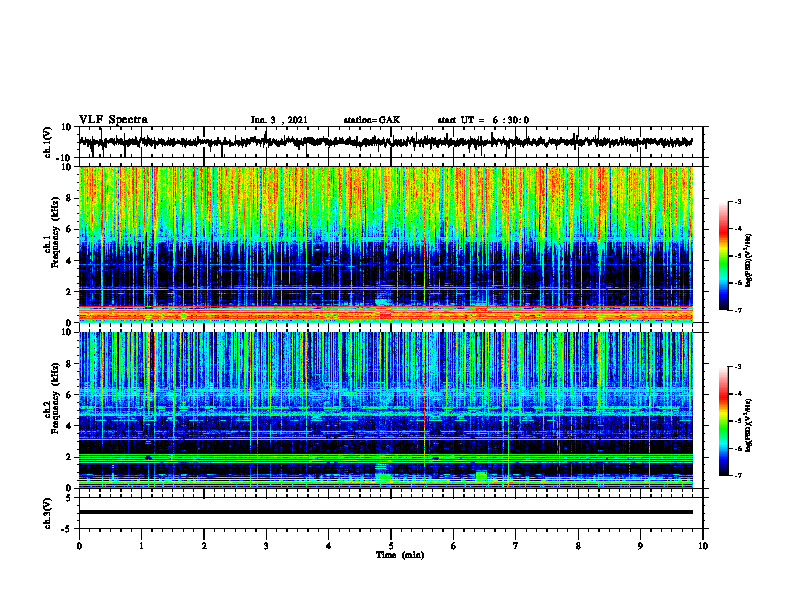Click the "4" kHz tick on ch.2 spectrogram
792x612 pixels.
point(69,426)
